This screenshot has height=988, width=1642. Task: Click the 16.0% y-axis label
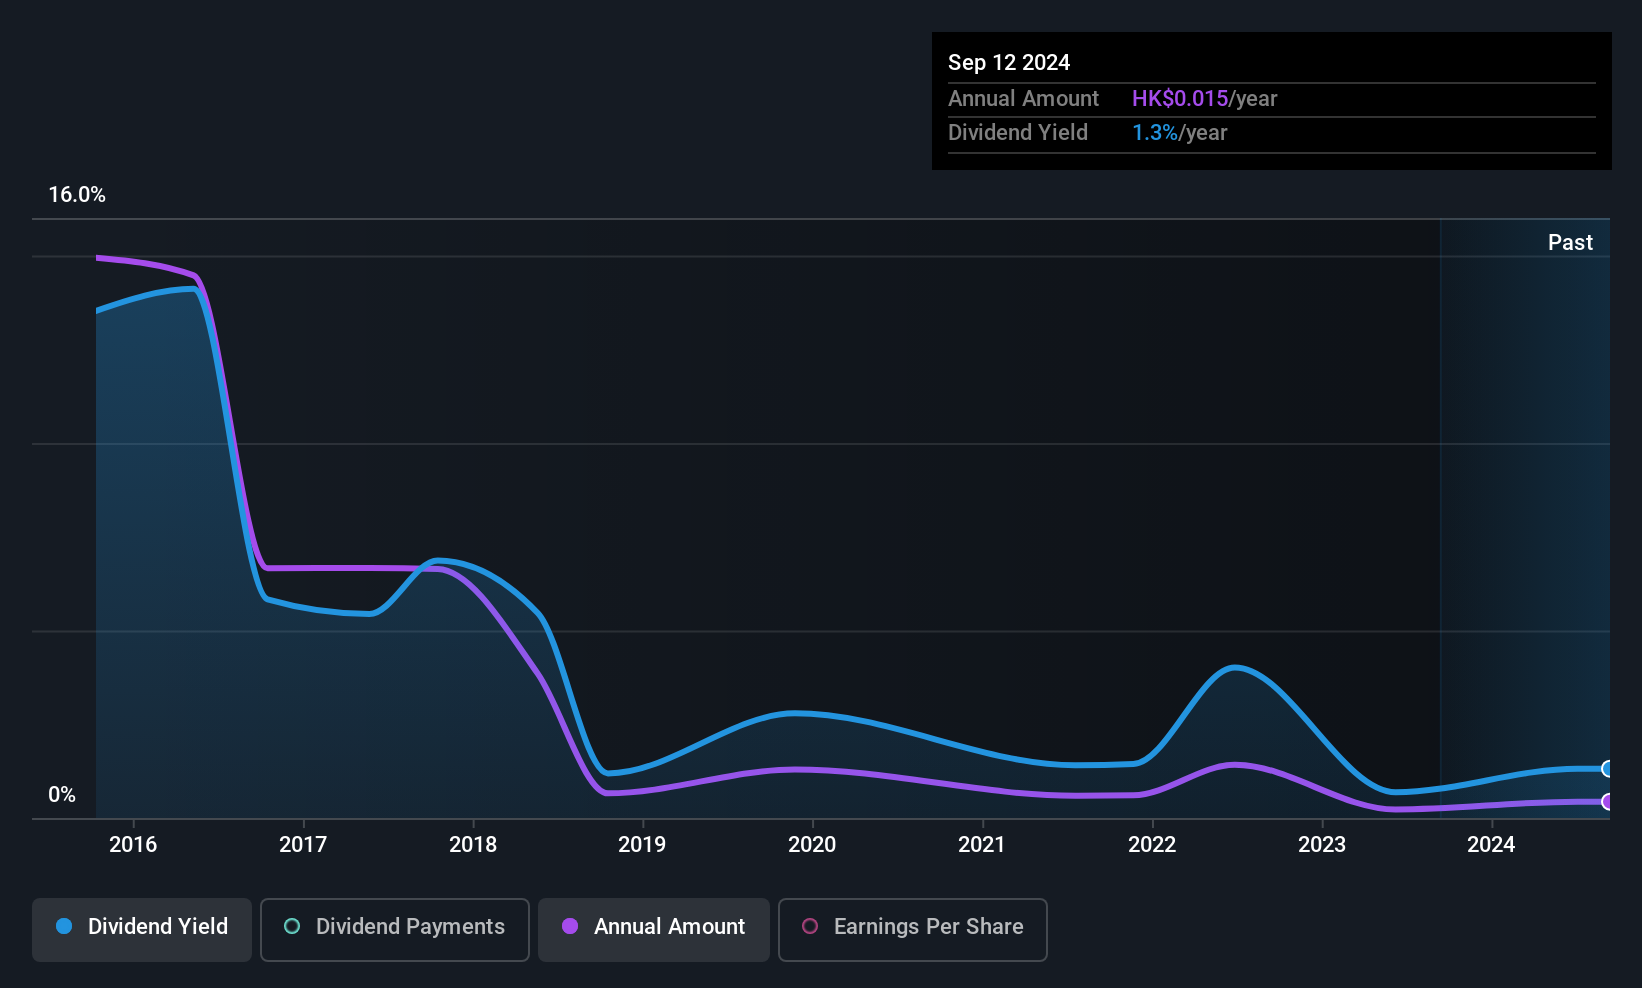(77, 195)
